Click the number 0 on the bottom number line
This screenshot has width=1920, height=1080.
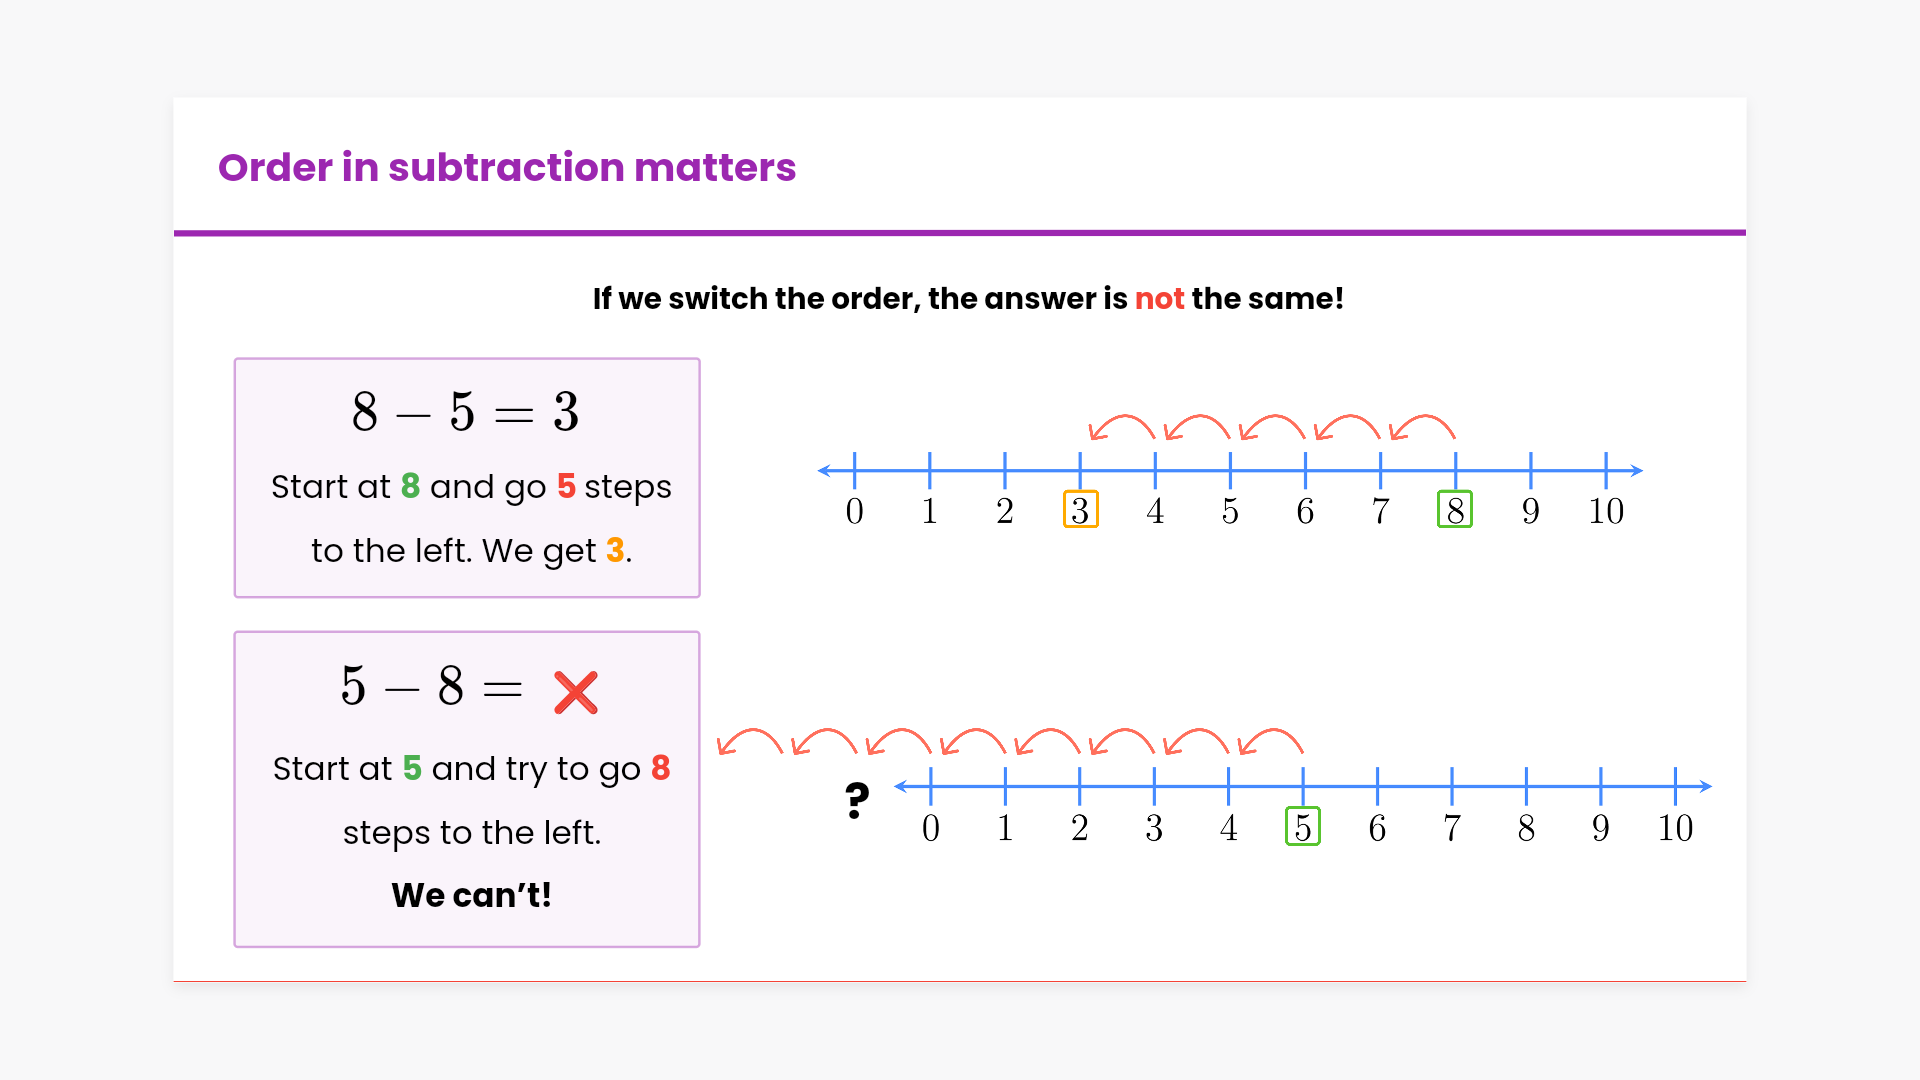click(930, 828)
